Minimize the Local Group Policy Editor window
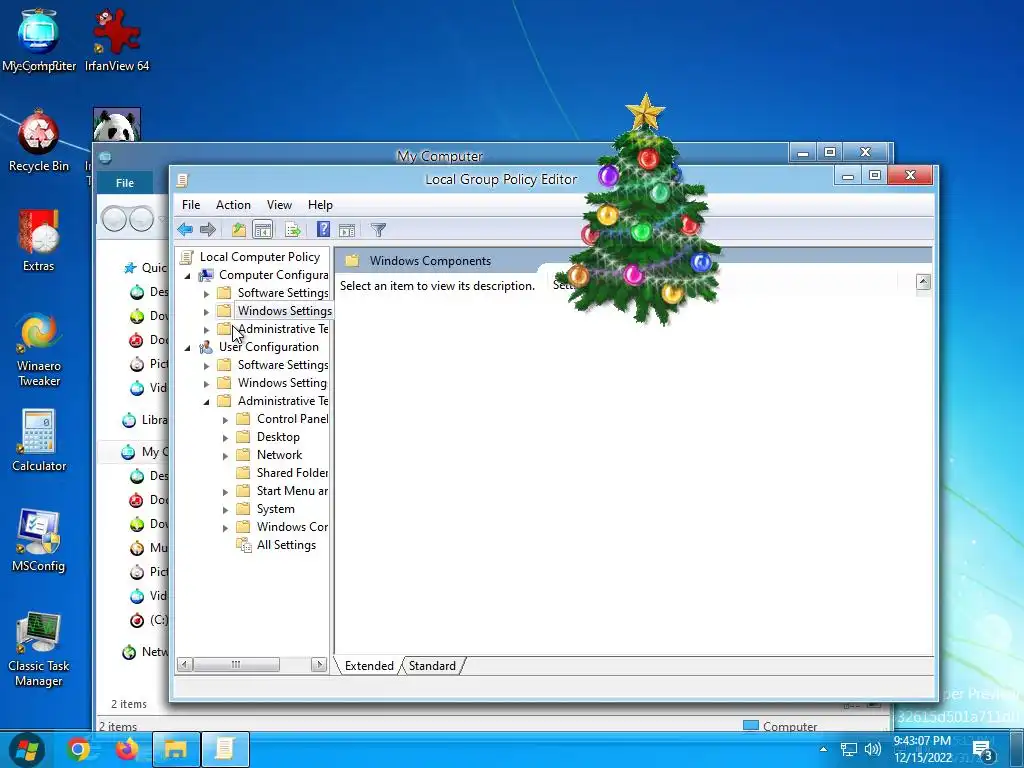The height and width of the screenshot is (768, 1024). click(x=848, y=176)
